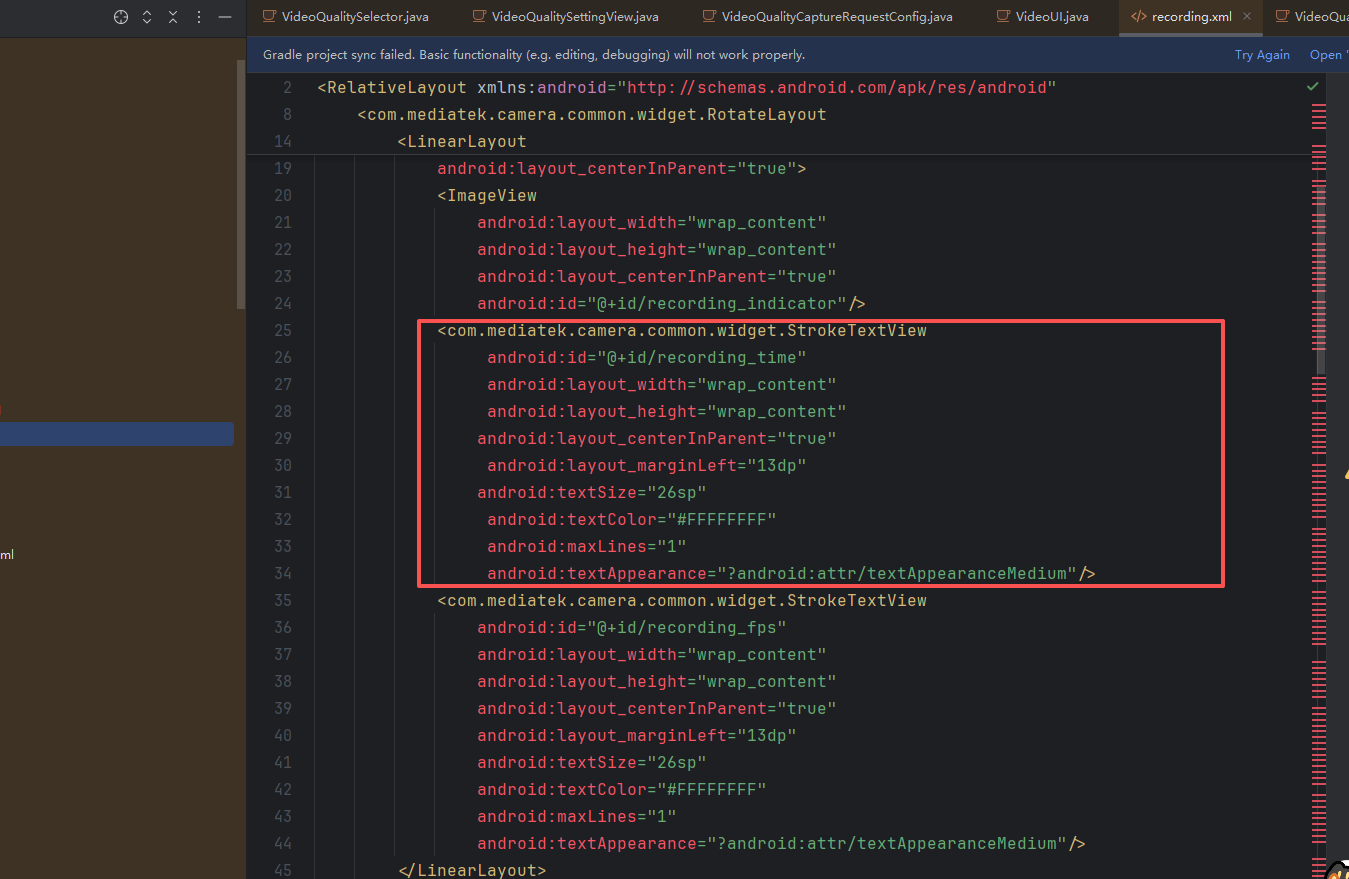The width and height of the screenshot is (1349, 879).
Task: Click textColor "#FFFFFFFF" on line 42
Action: coord(622,790)
